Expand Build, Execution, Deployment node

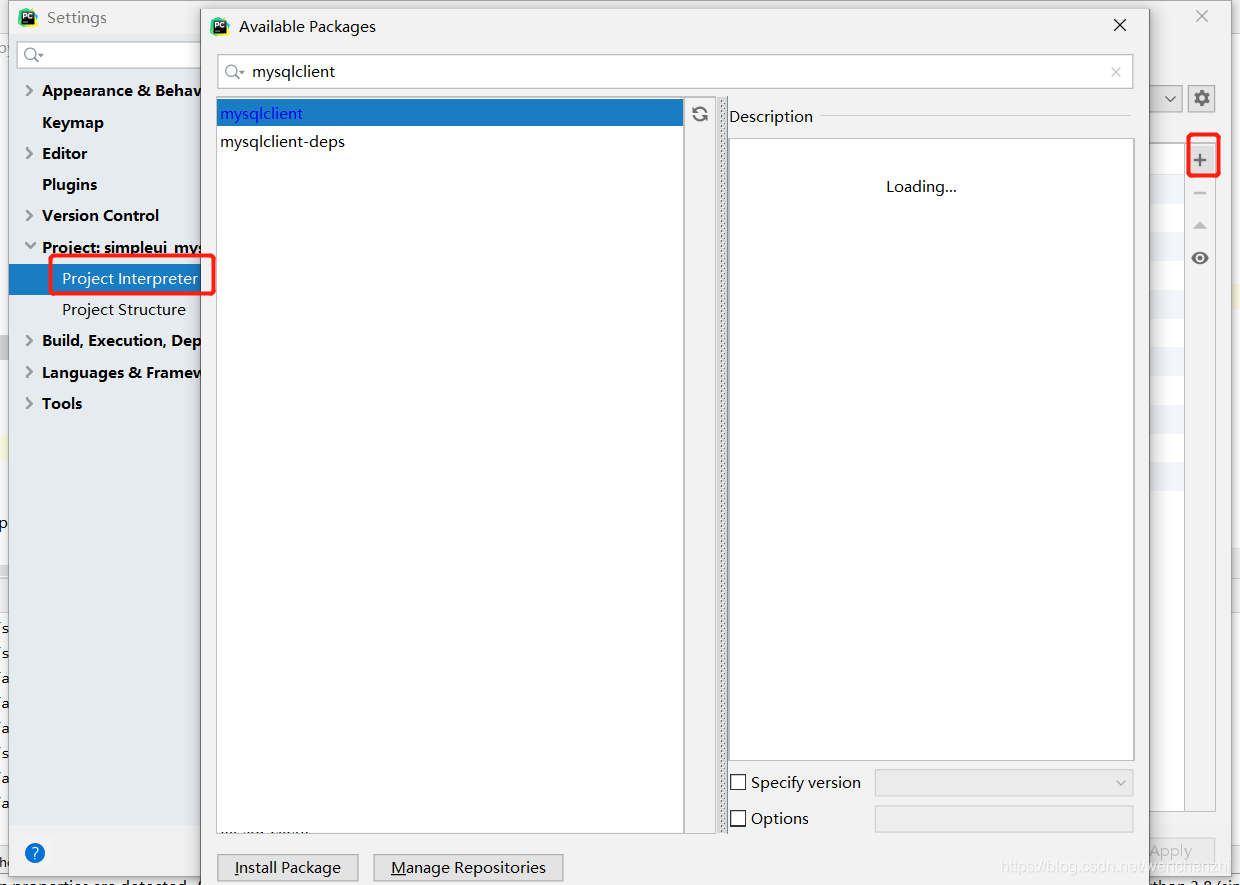point(29,340)
